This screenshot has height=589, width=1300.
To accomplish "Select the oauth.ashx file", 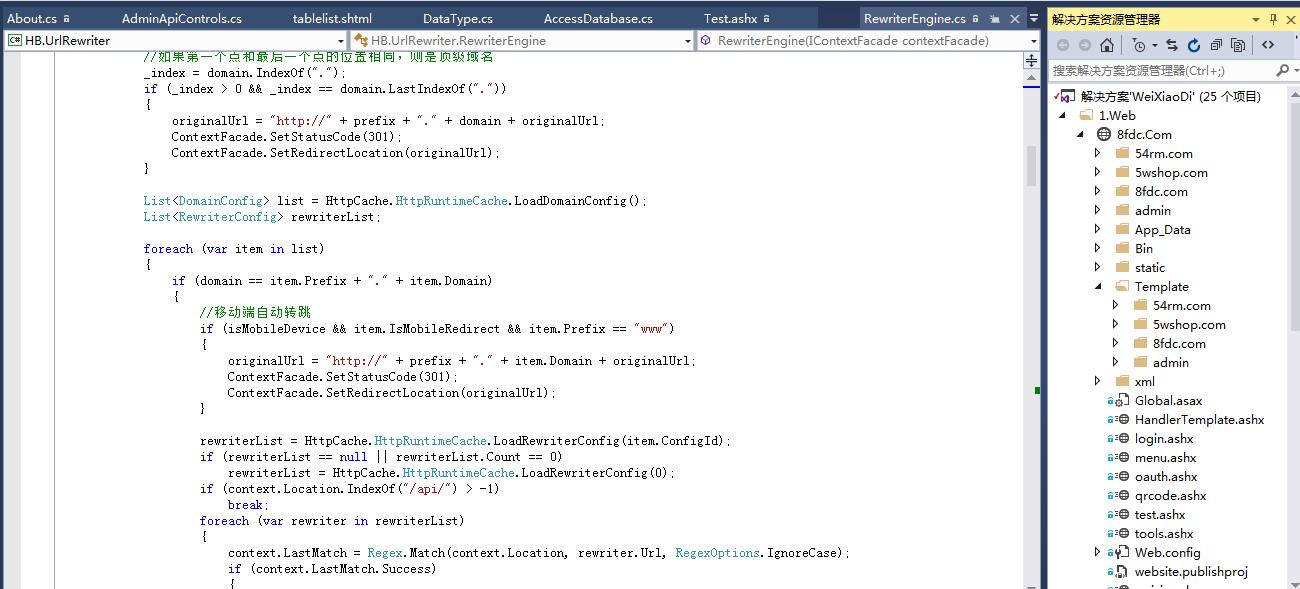I will [1166, 476].
